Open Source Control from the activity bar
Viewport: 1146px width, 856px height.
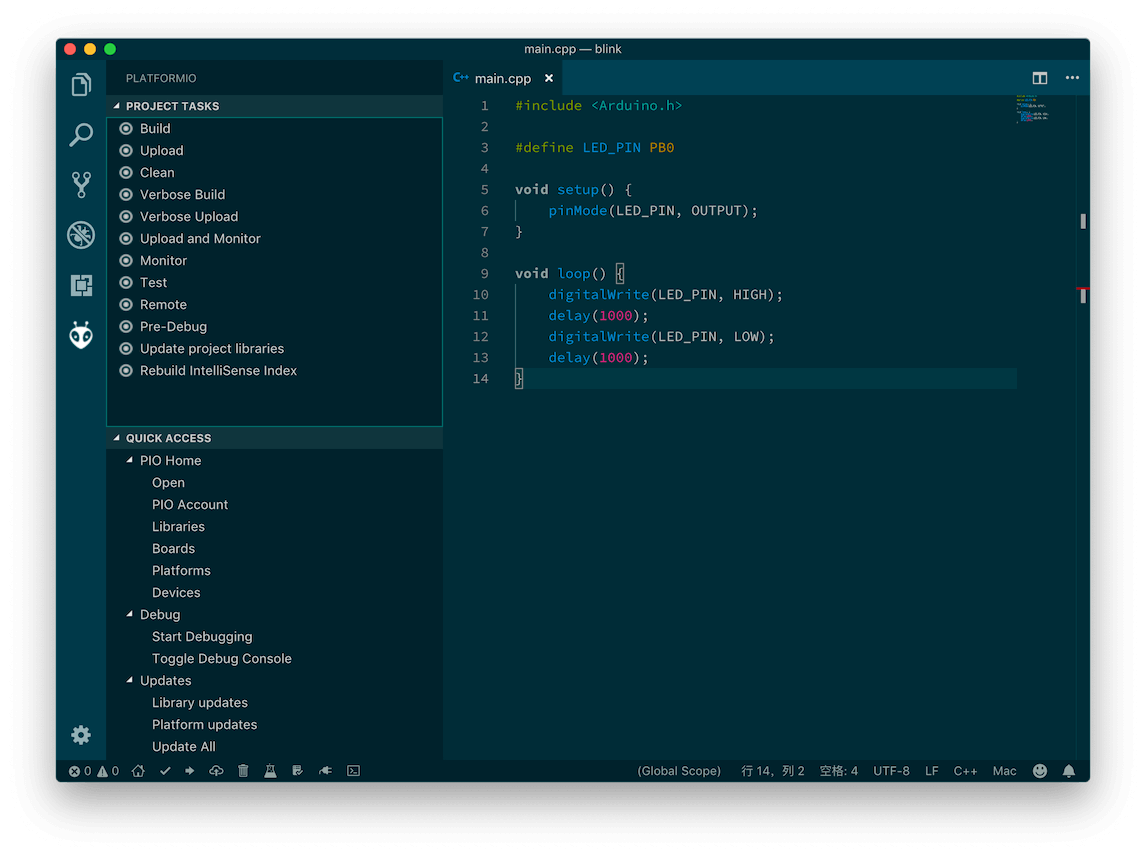click(x=81, y=184)
